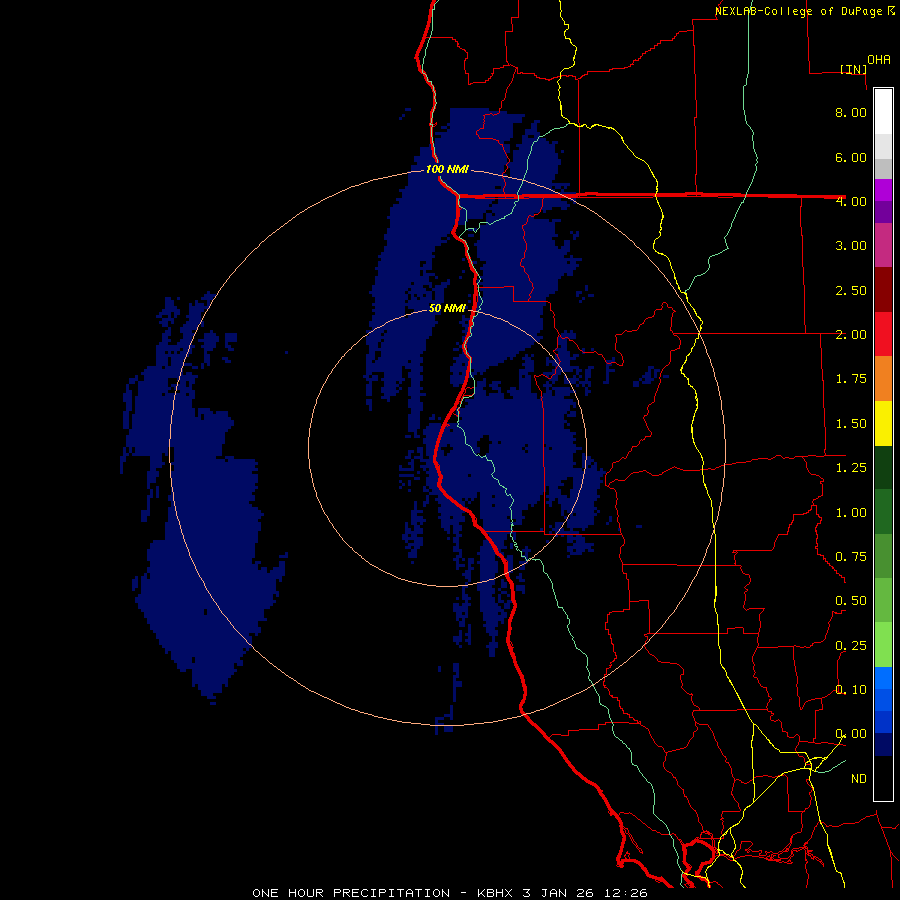Select the yellow legend swatch
This screenshot has height=900, width=900.
pyautogui.click(x=883, y=423)
